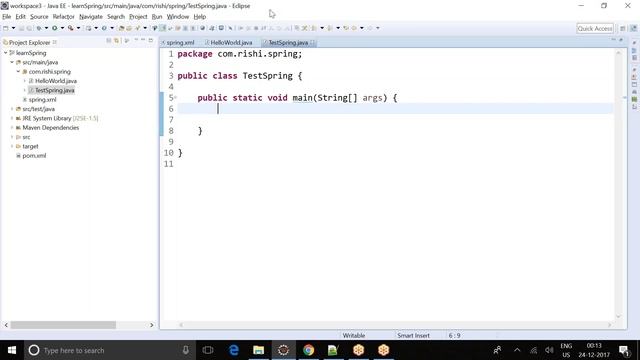Open Microsoft Edge from the taskbar
This screenshot has width=640, height=360.
(x=234, y=350)
